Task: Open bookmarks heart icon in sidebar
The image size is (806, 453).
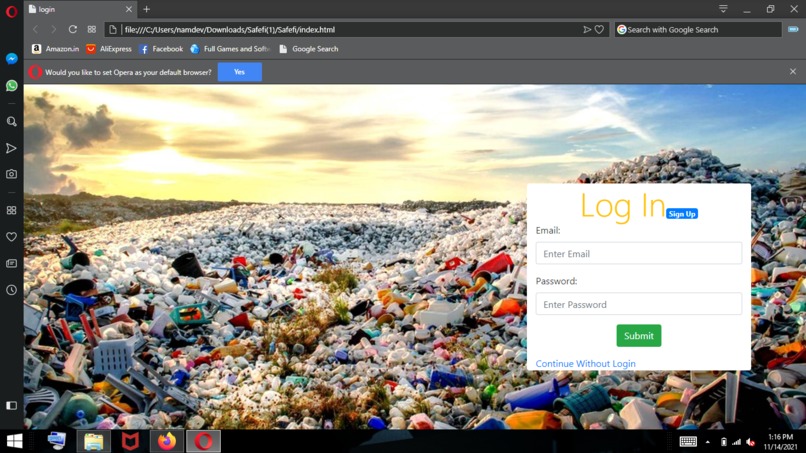Action: click(11, 237)
